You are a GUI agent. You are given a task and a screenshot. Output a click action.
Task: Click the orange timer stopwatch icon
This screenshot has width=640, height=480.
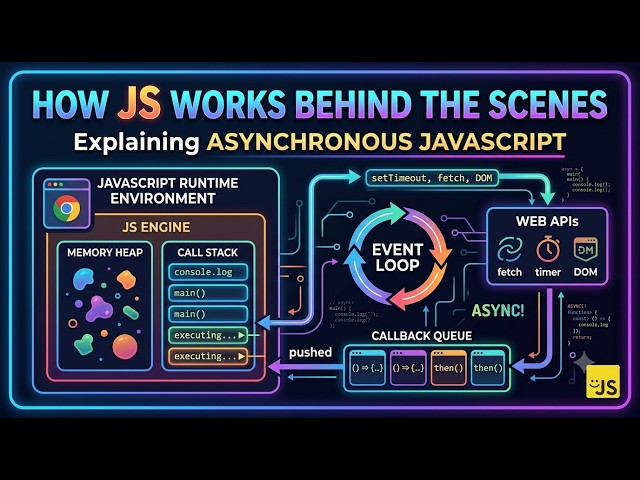point(548,249)
